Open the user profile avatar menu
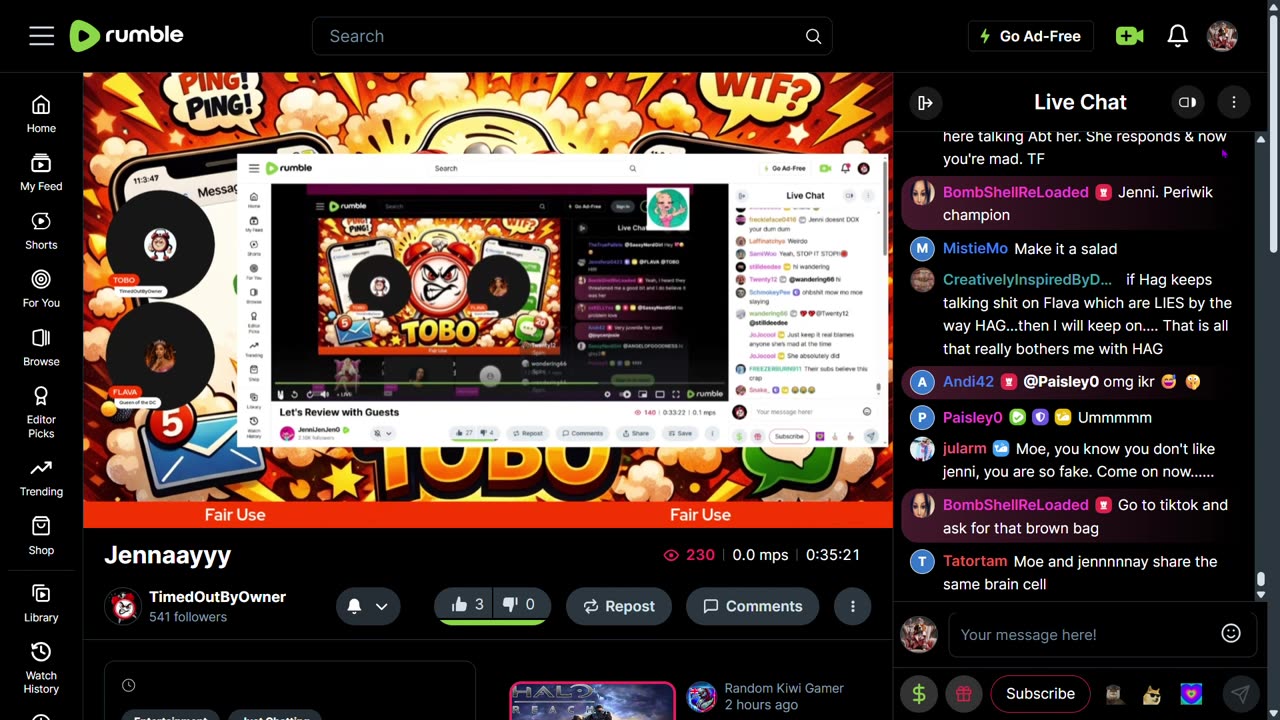 pyautogui.click(x=1222, y=36)
